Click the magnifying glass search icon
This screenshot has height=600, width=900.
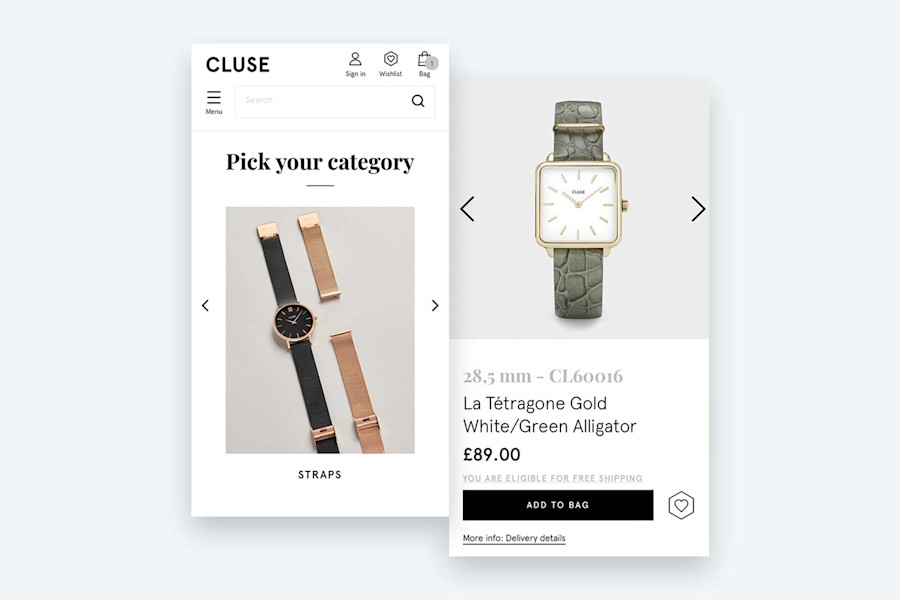[x=418, y=101]
